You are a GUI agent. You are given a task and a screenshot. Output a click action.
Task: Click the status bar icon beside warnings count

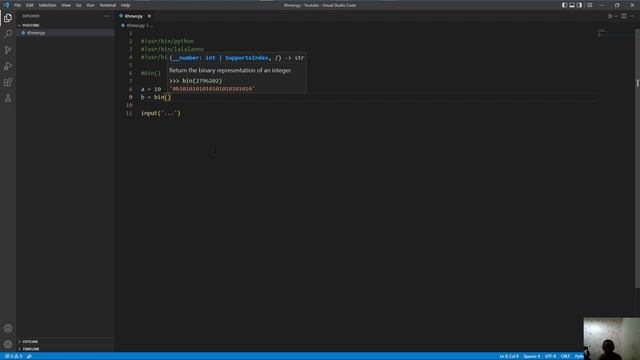(29, 356)
